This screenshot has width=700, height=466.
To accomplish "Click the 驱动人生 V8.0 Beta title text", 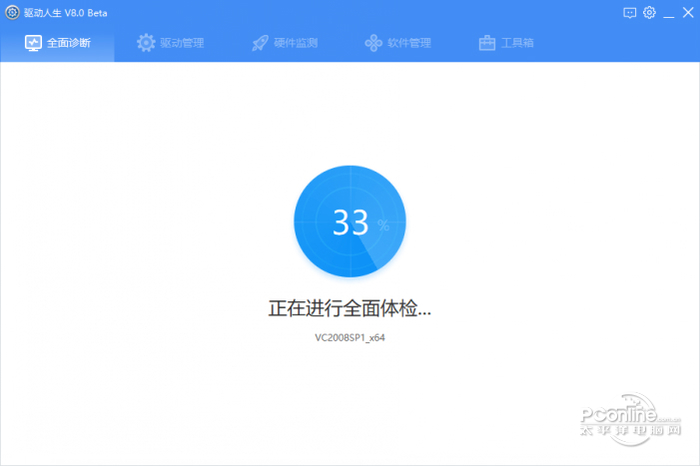I will tap(66, 13).
